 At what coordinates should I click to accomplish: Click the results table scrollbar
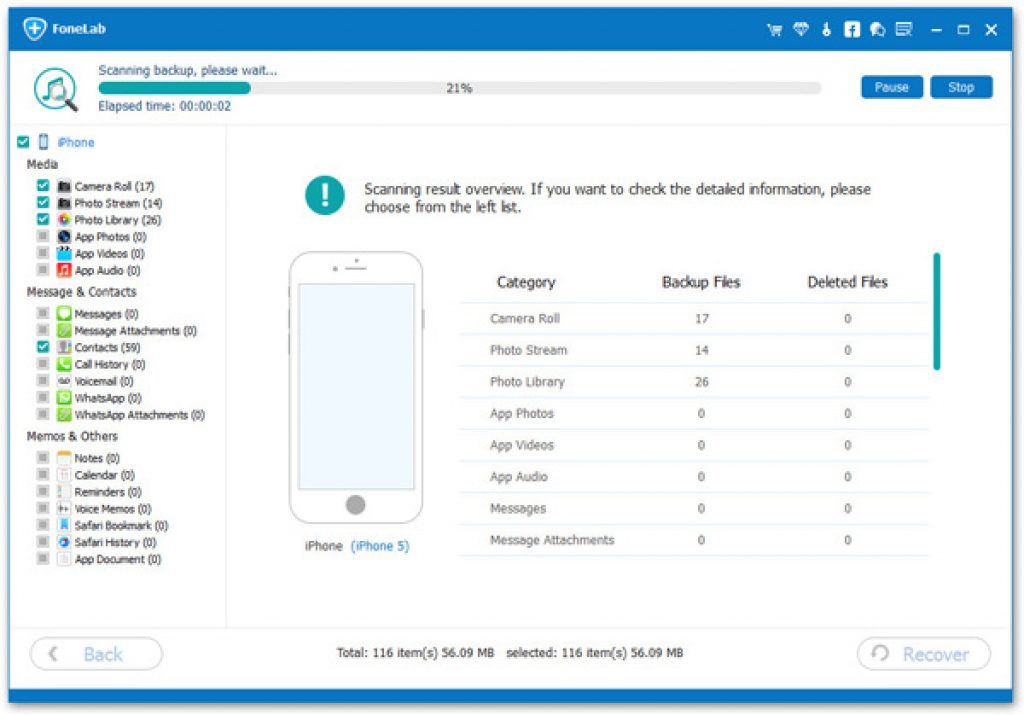pyautogui.click(x=936, y=311)
